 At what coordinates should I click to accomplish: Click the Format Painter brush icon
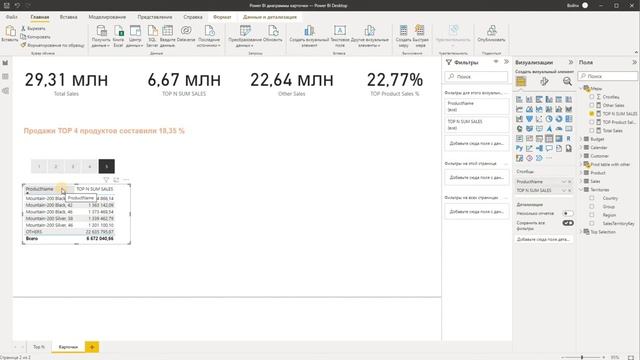pyautogui.click(x=23, y=45)
